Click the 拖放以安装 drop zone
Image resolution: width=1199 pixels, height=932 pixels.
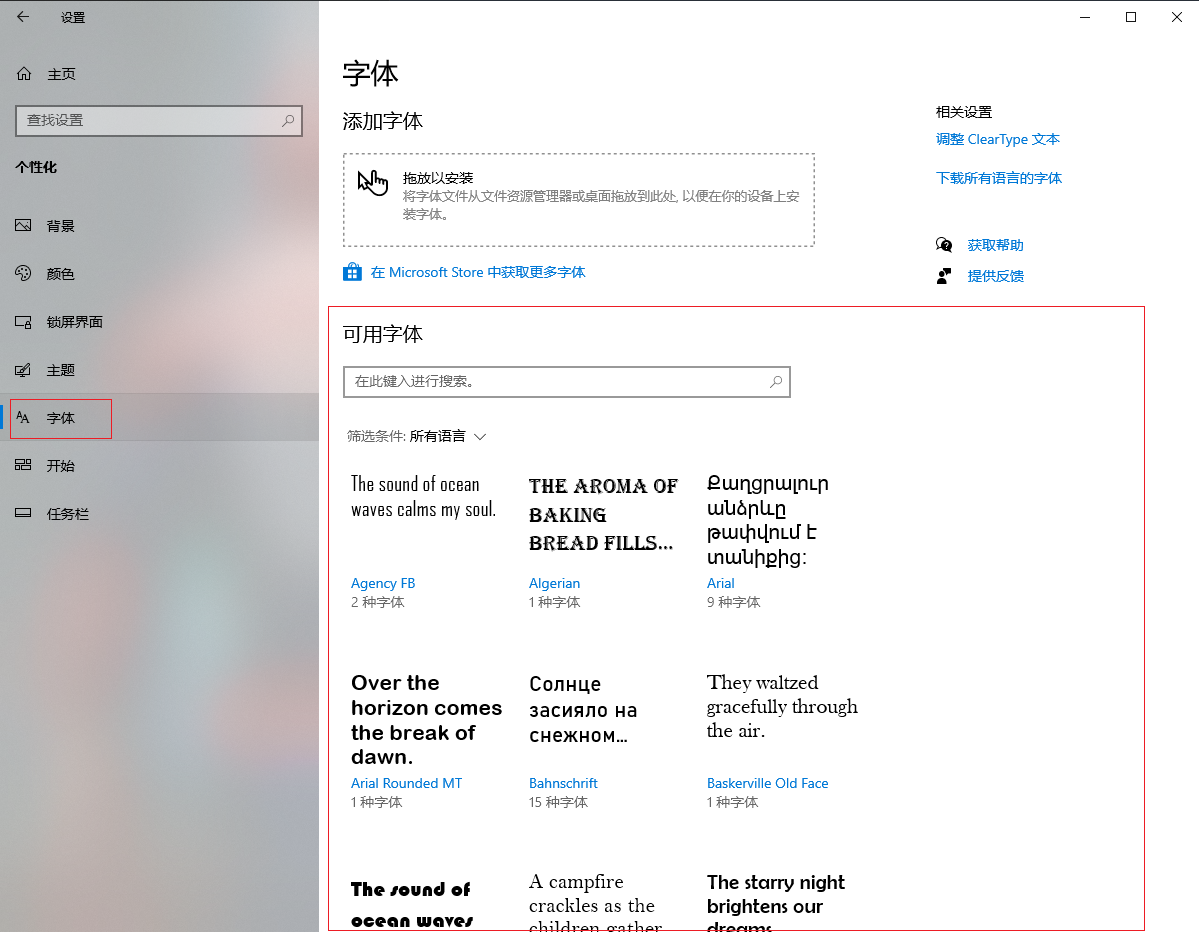coord(578,199)
